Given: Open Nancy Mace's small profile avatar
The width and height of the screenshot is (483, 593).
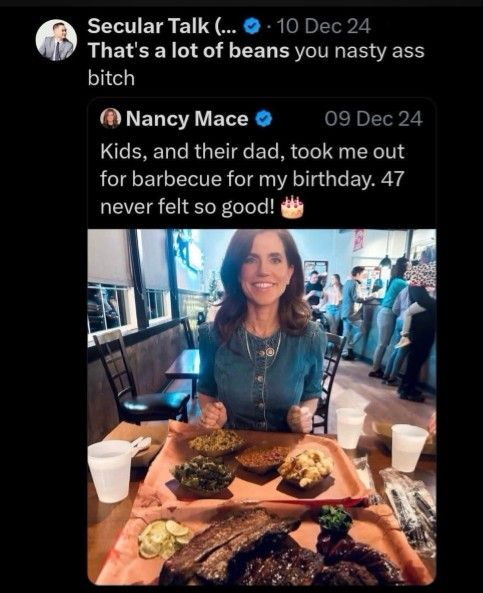Looking at the screenshot, I should 110,118.
